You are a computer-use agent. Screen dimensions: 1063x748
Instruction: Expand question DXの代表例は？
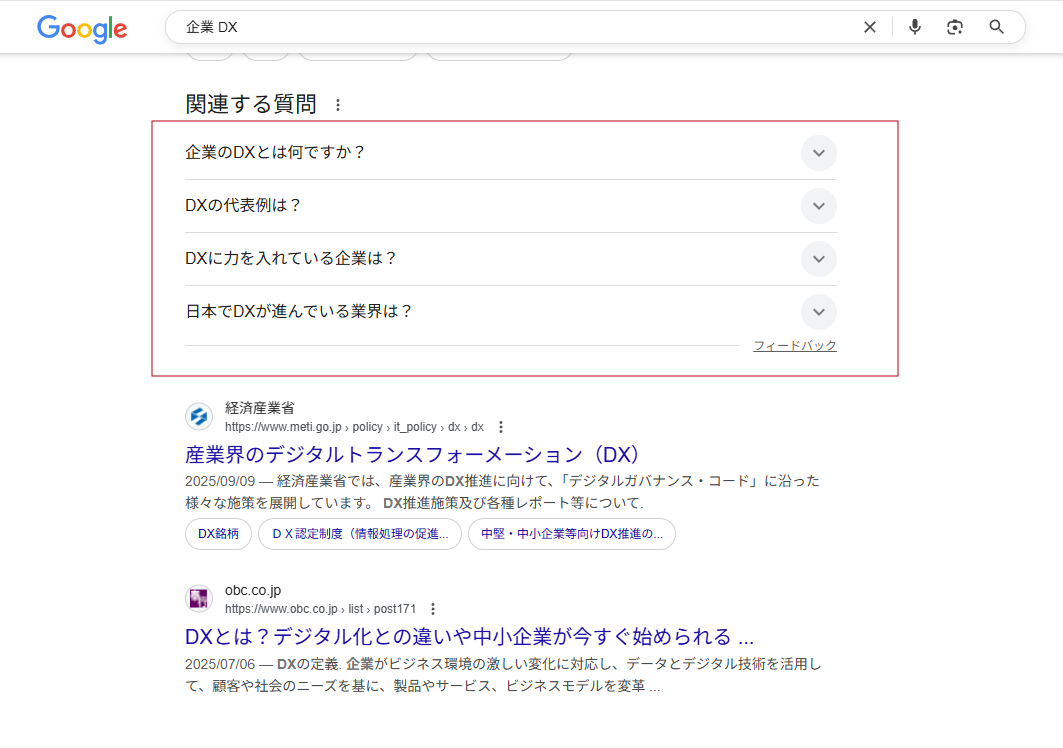point(818,206)
